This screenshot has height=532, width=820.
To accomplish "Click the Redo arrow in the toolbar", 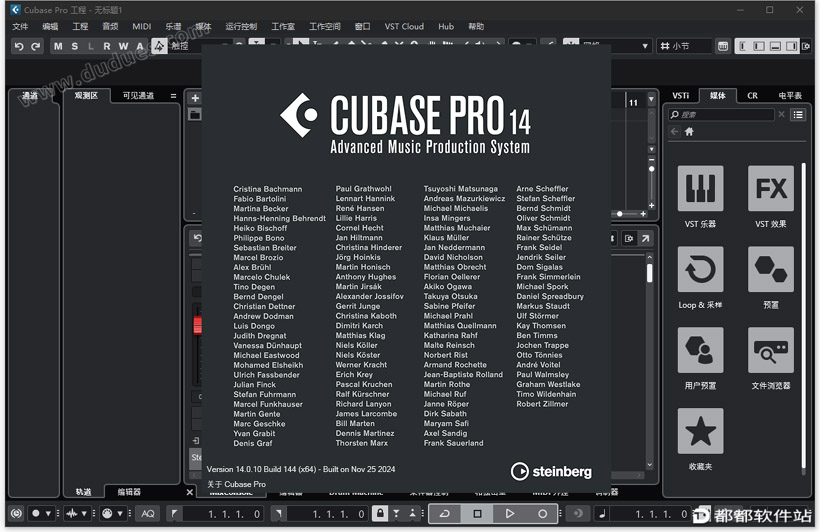I will pos(36,47).
